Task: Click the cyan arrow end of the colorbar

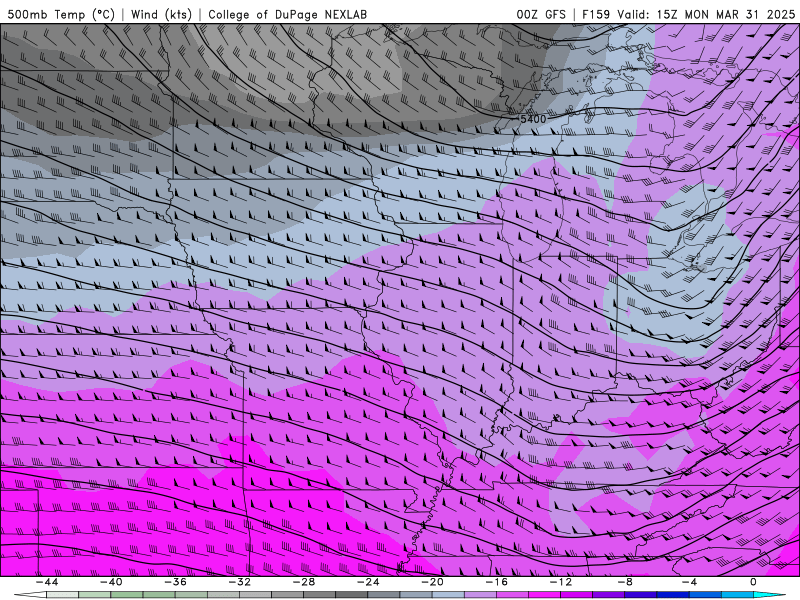Action: 769,595
